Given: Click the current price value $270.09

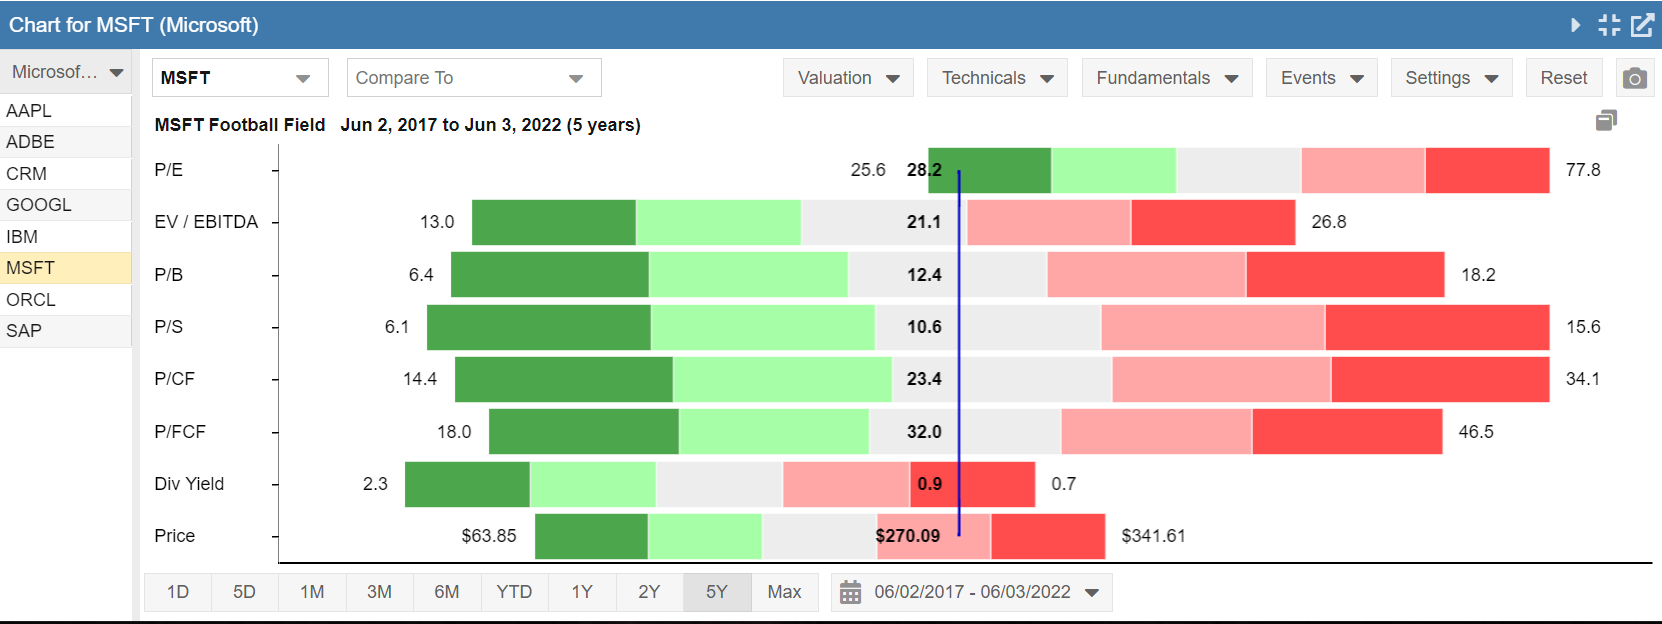Looking at the screenshot, I should (908, 536).
